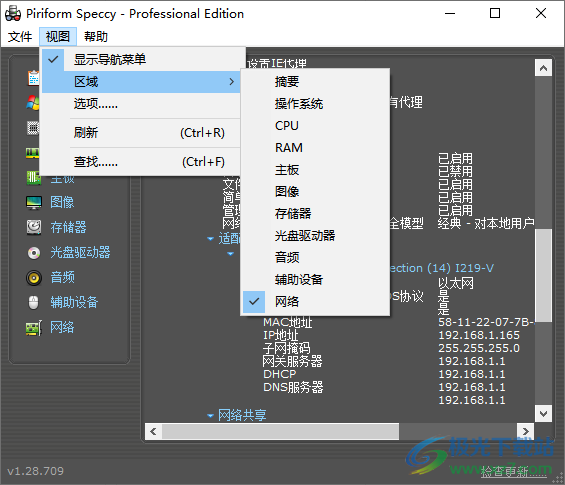Click the mouse icon beside 辅助设备

point(34,303)
